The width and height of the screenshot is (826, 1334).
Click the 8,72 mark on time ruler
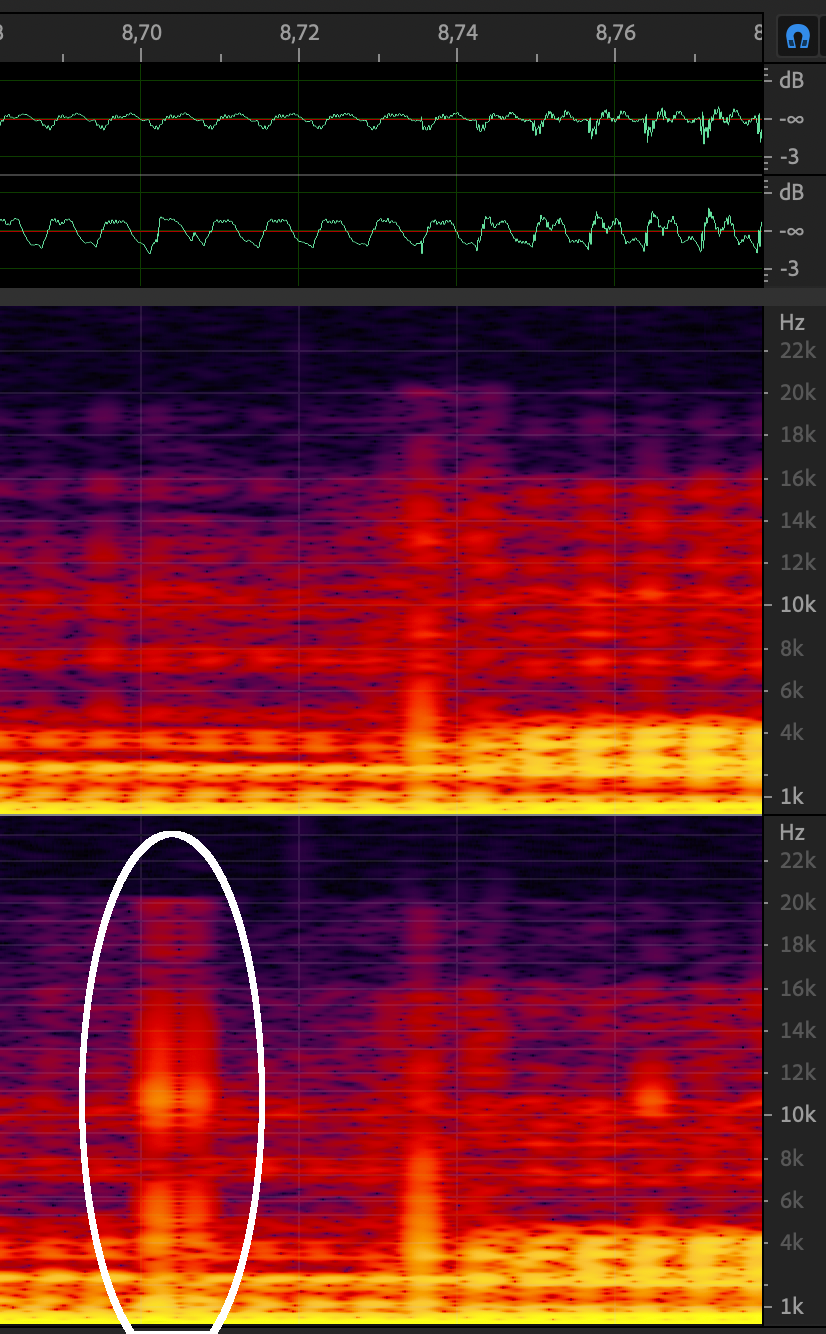tap(299, 33)
